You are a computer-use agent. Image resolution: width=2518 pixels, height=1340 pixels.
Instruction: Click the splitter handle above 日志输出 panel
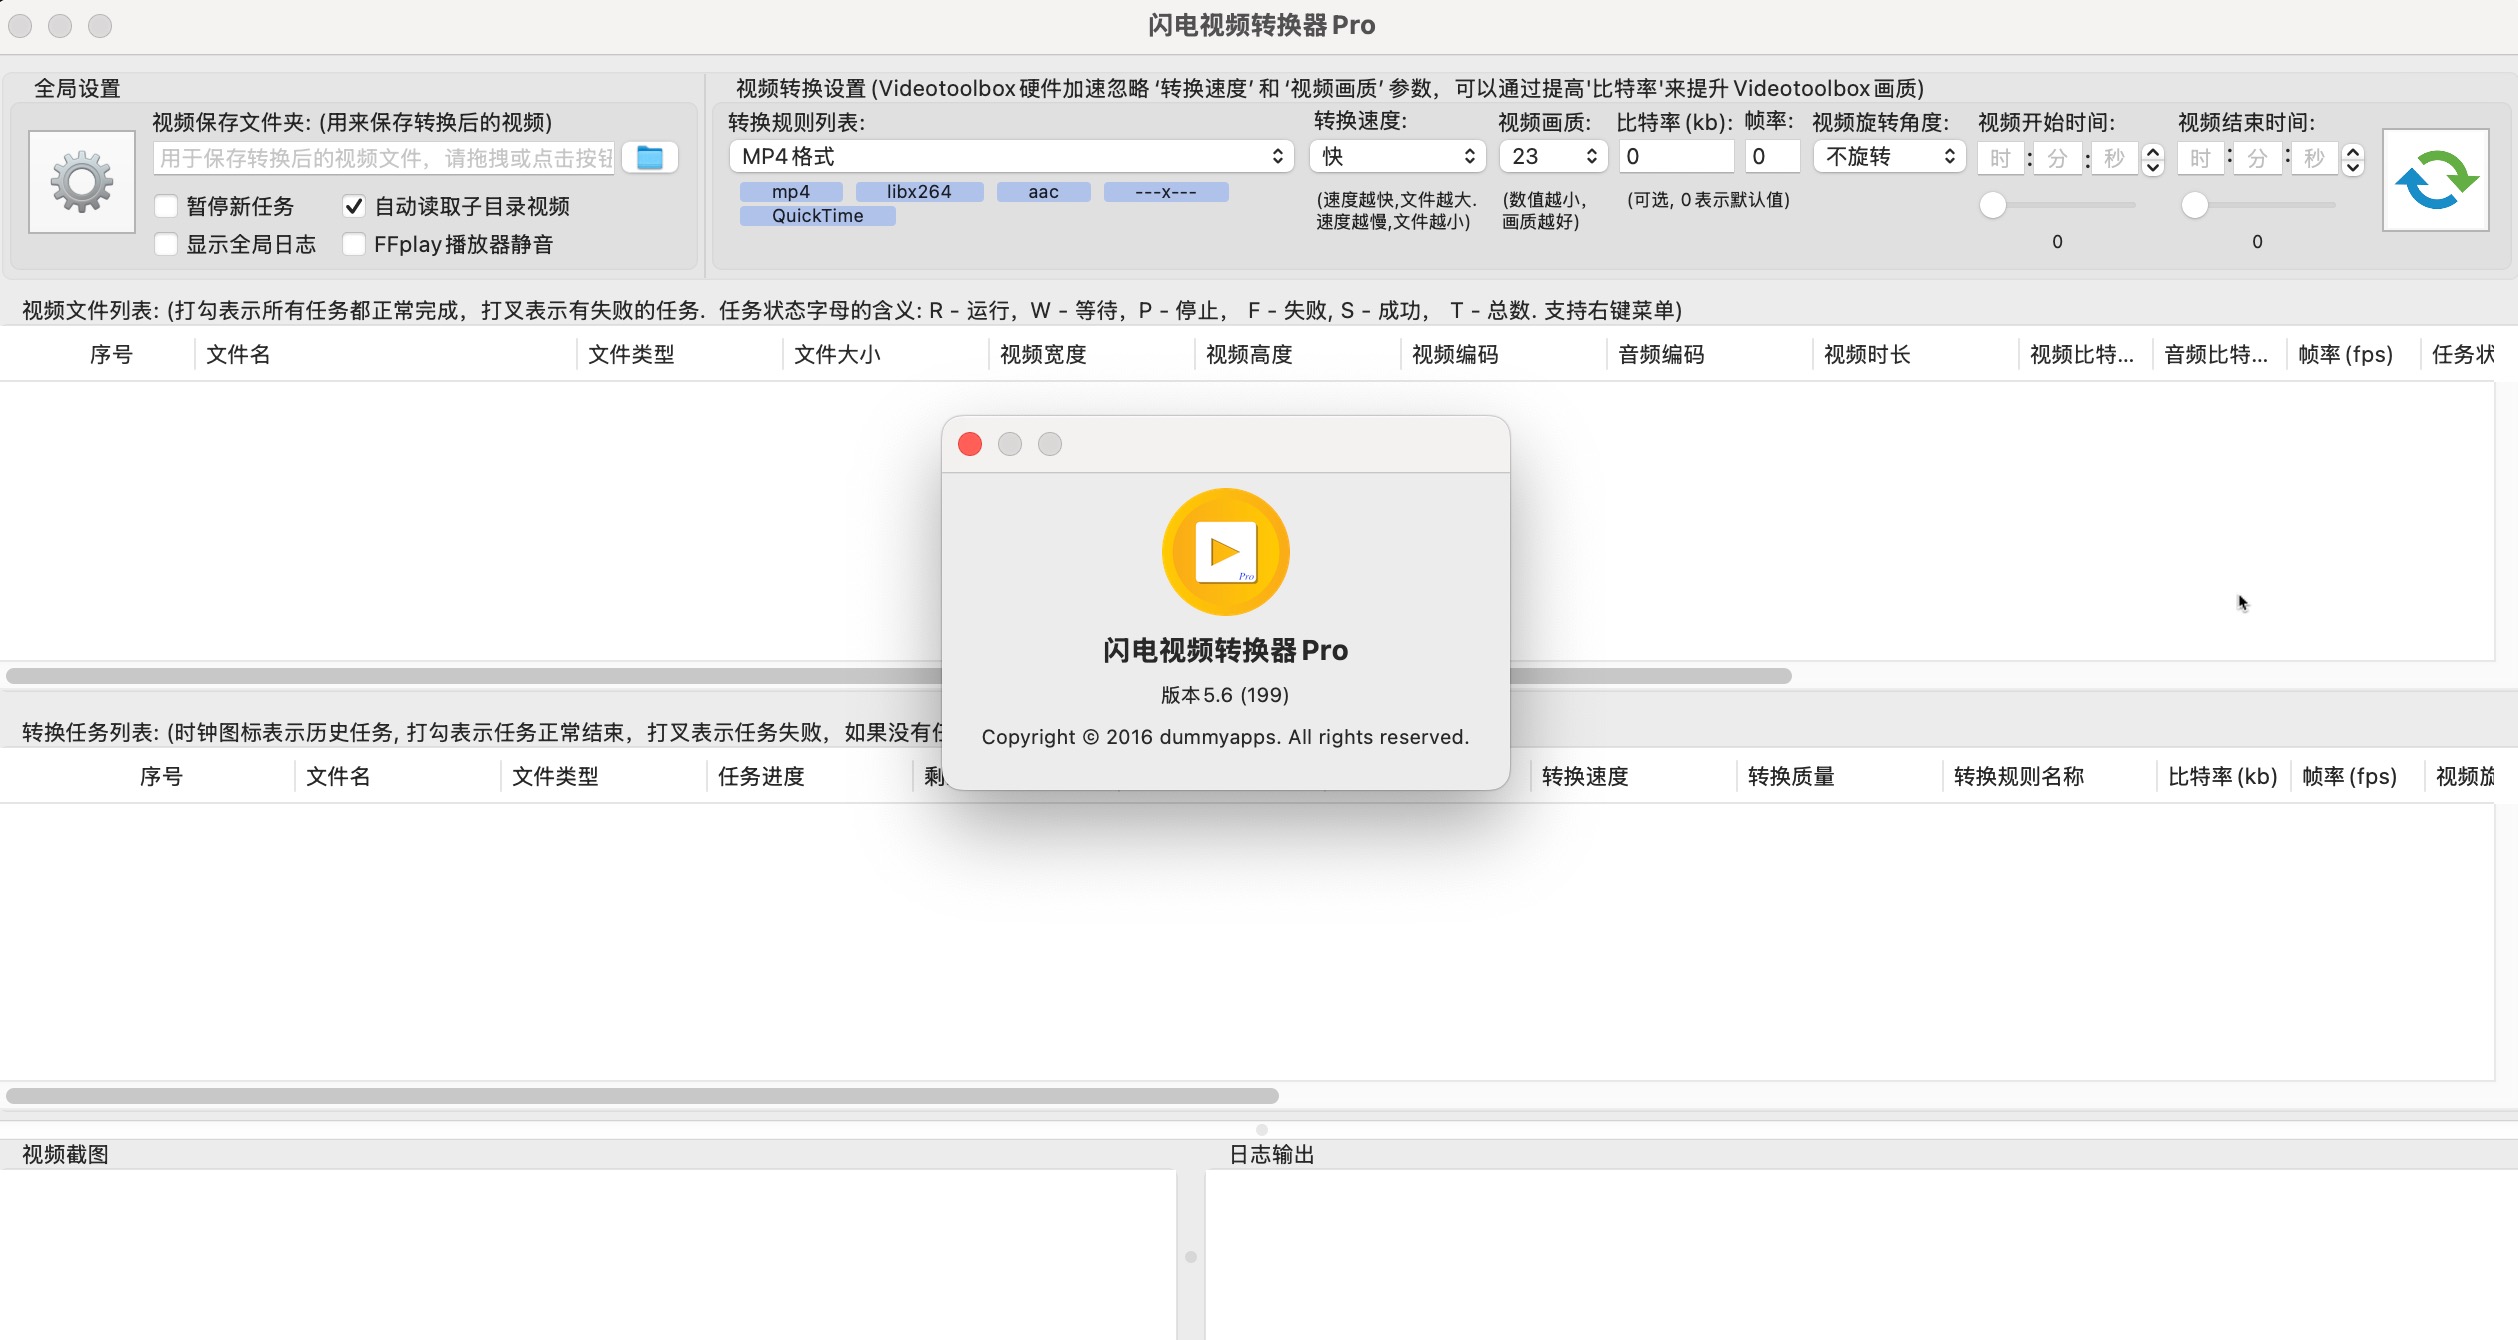point(1261,1130)
